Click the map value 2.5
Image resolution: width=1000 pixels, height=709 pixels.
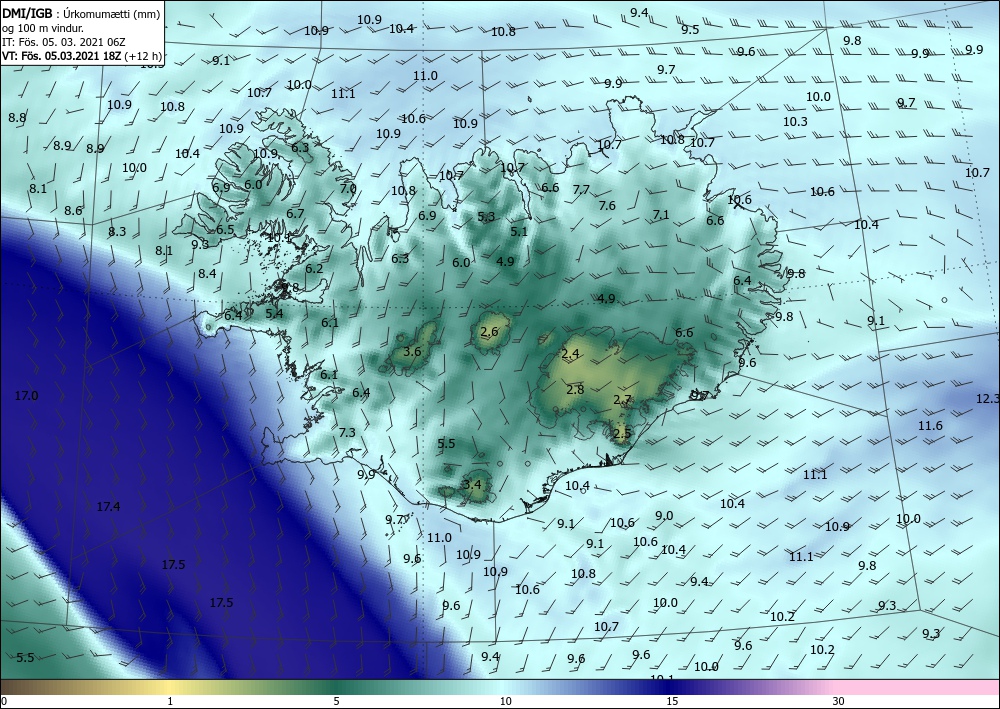coord(622,434)
